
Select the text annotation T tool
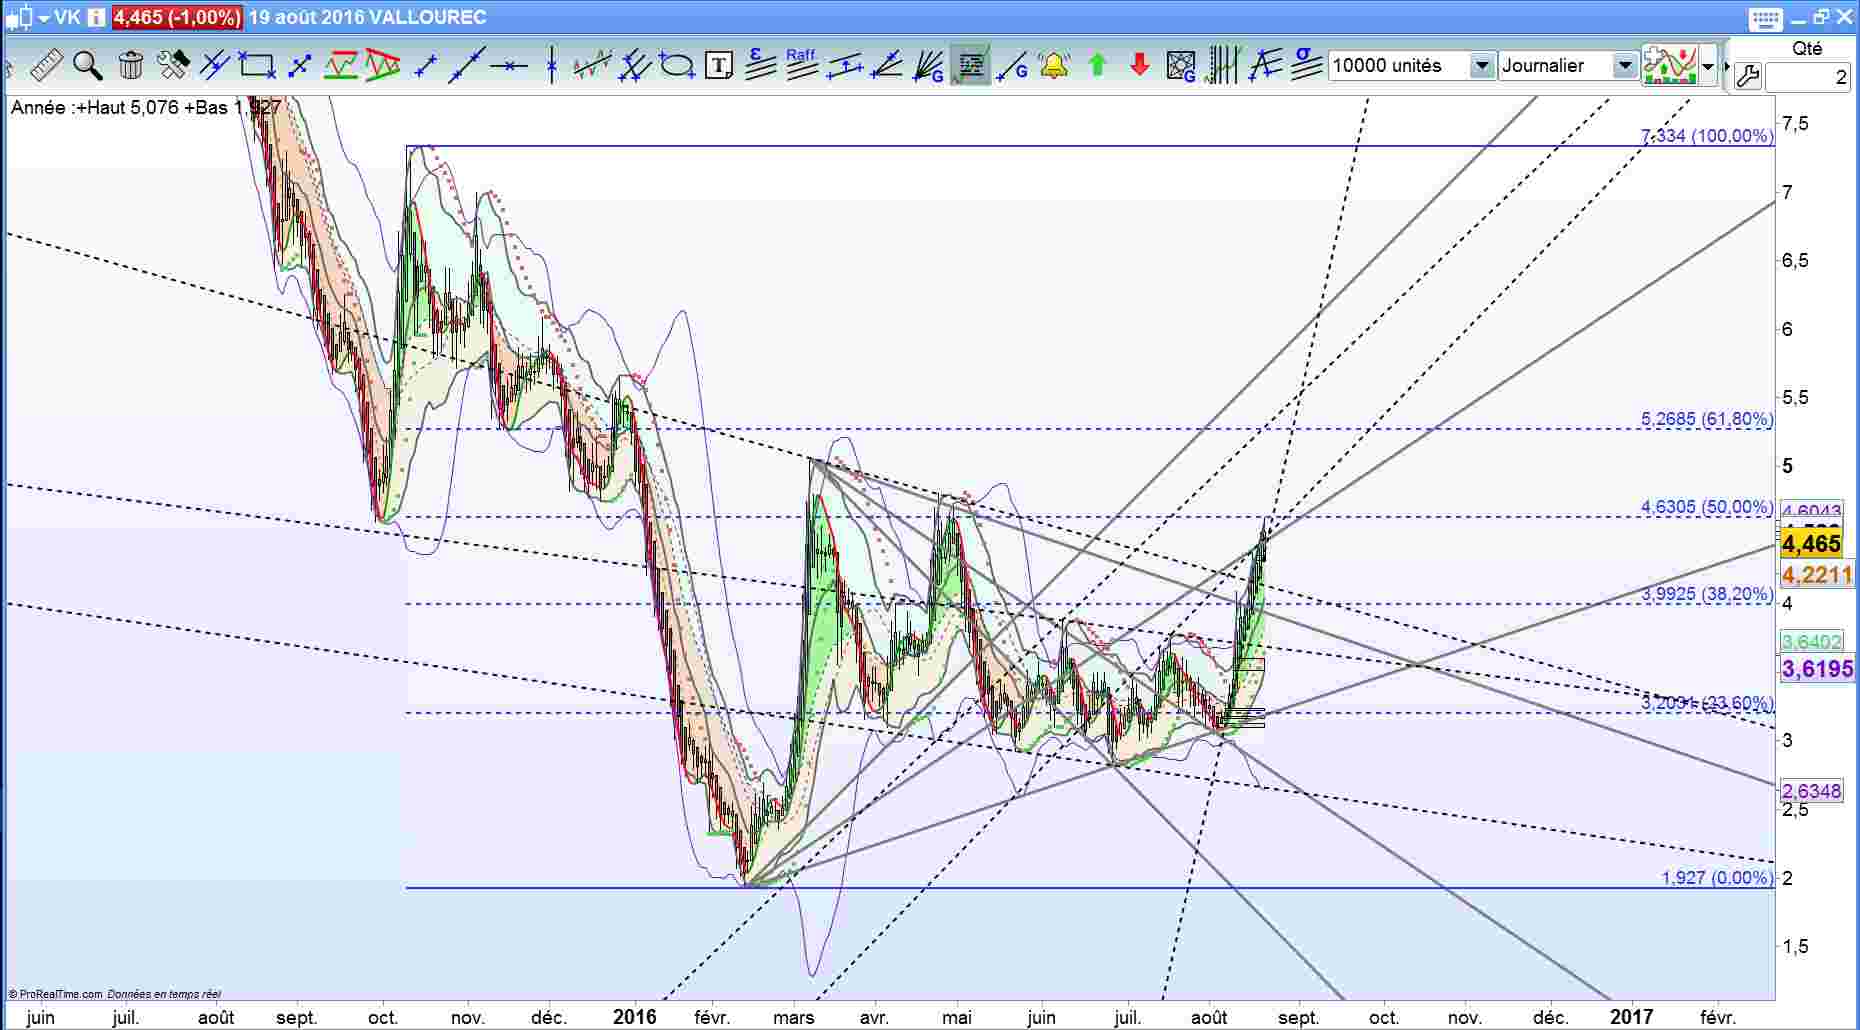pyautogui.click(x=718, y=66)
